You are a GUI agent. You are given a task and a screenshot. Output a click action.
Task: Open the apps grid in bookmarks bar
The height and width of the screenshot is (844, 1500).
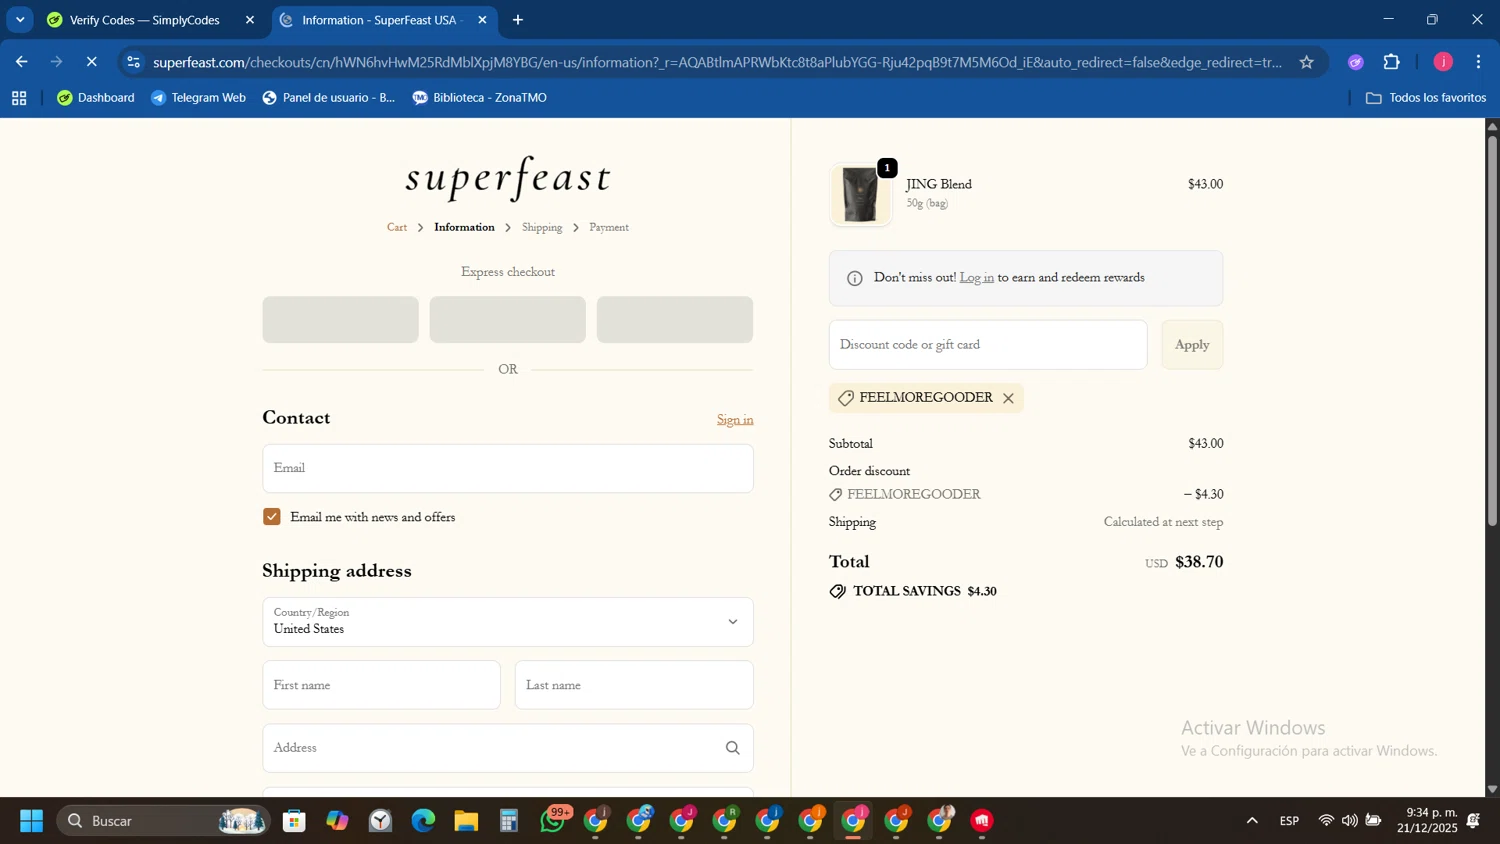coord(19,98)
